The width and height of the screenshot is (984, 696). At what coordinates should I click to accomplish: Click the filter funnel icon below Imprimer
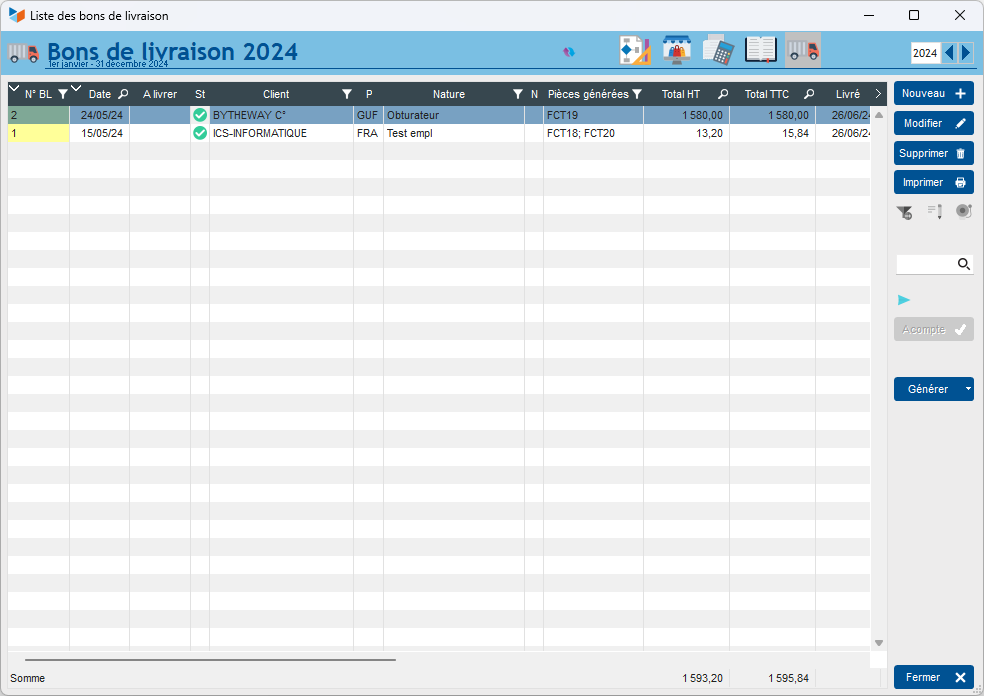(904, 211)
